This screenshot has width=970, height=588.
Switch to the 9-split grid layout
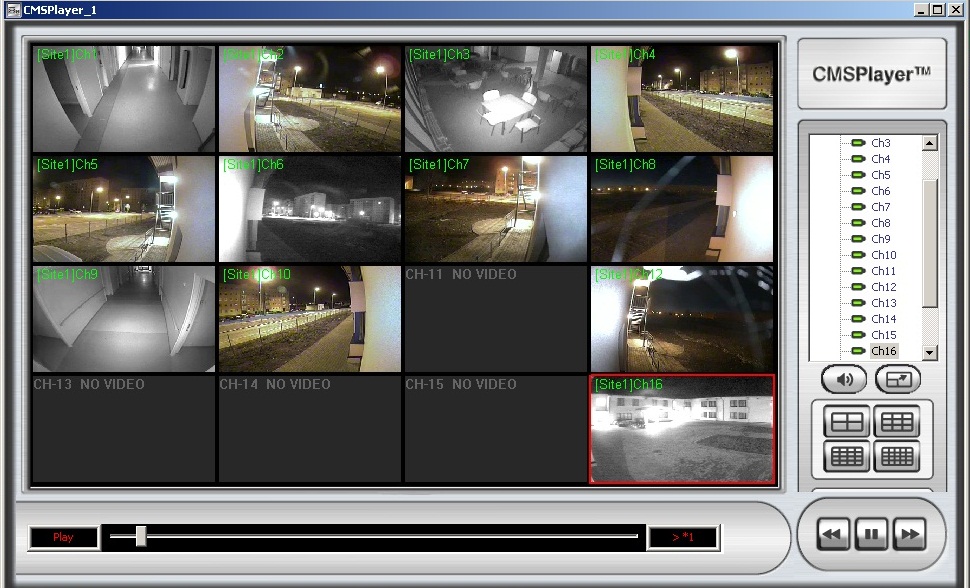(897, 422)
